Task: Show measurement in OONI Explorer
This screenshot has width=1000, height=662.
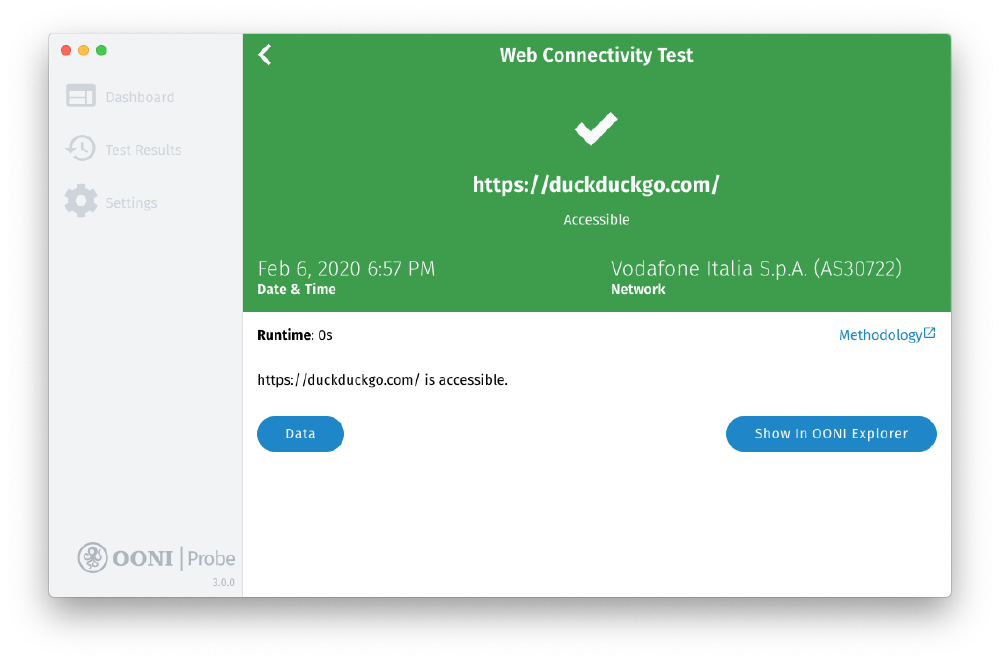Action: (x=831, y=433)
